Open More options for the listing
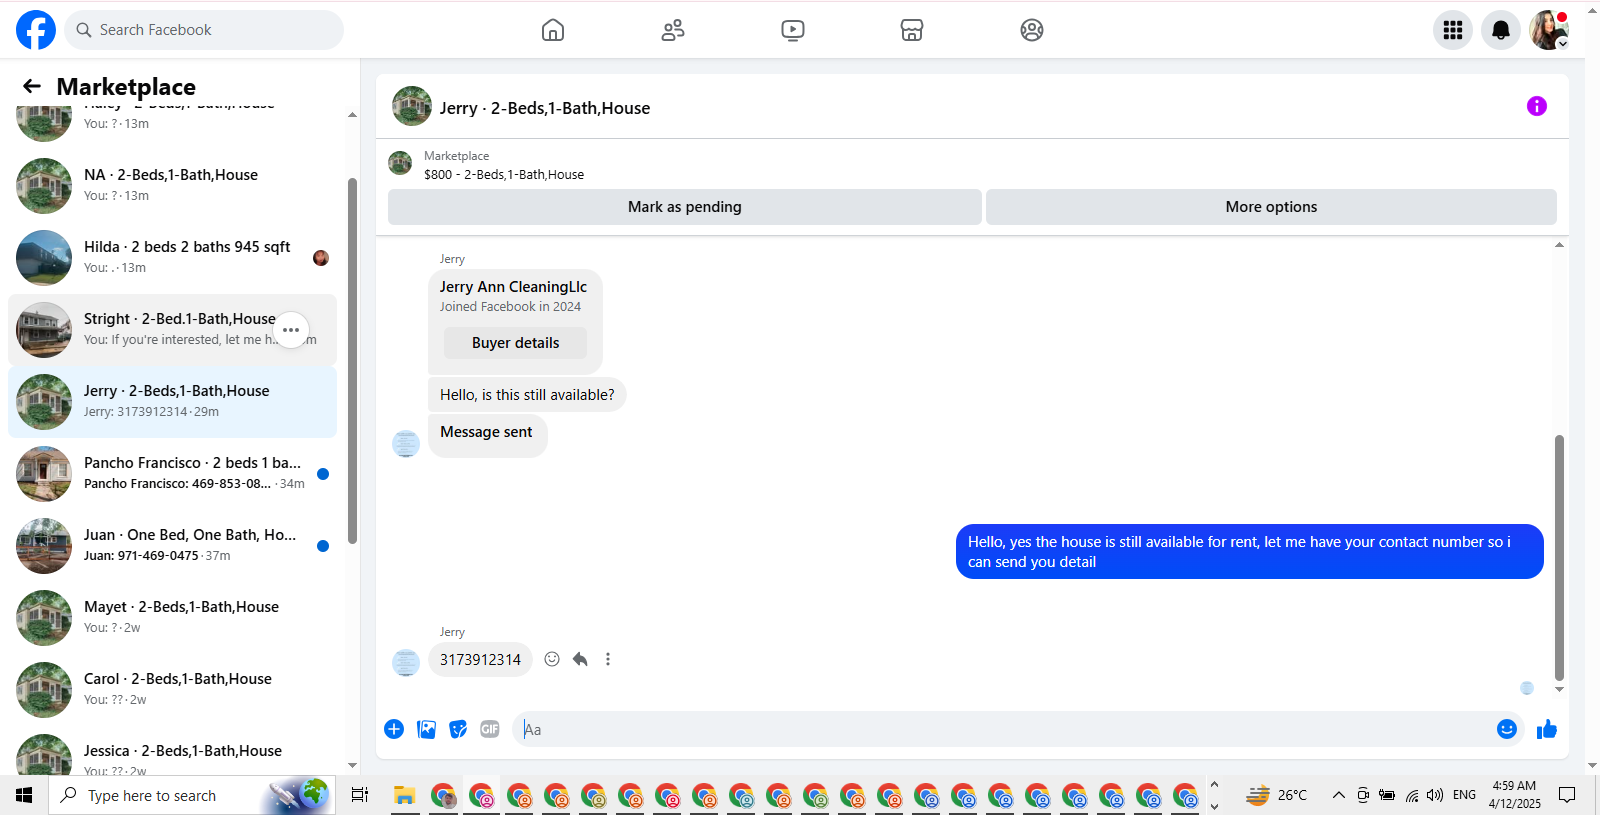Screen dimensions: 1600x815 coord(1271,207)
